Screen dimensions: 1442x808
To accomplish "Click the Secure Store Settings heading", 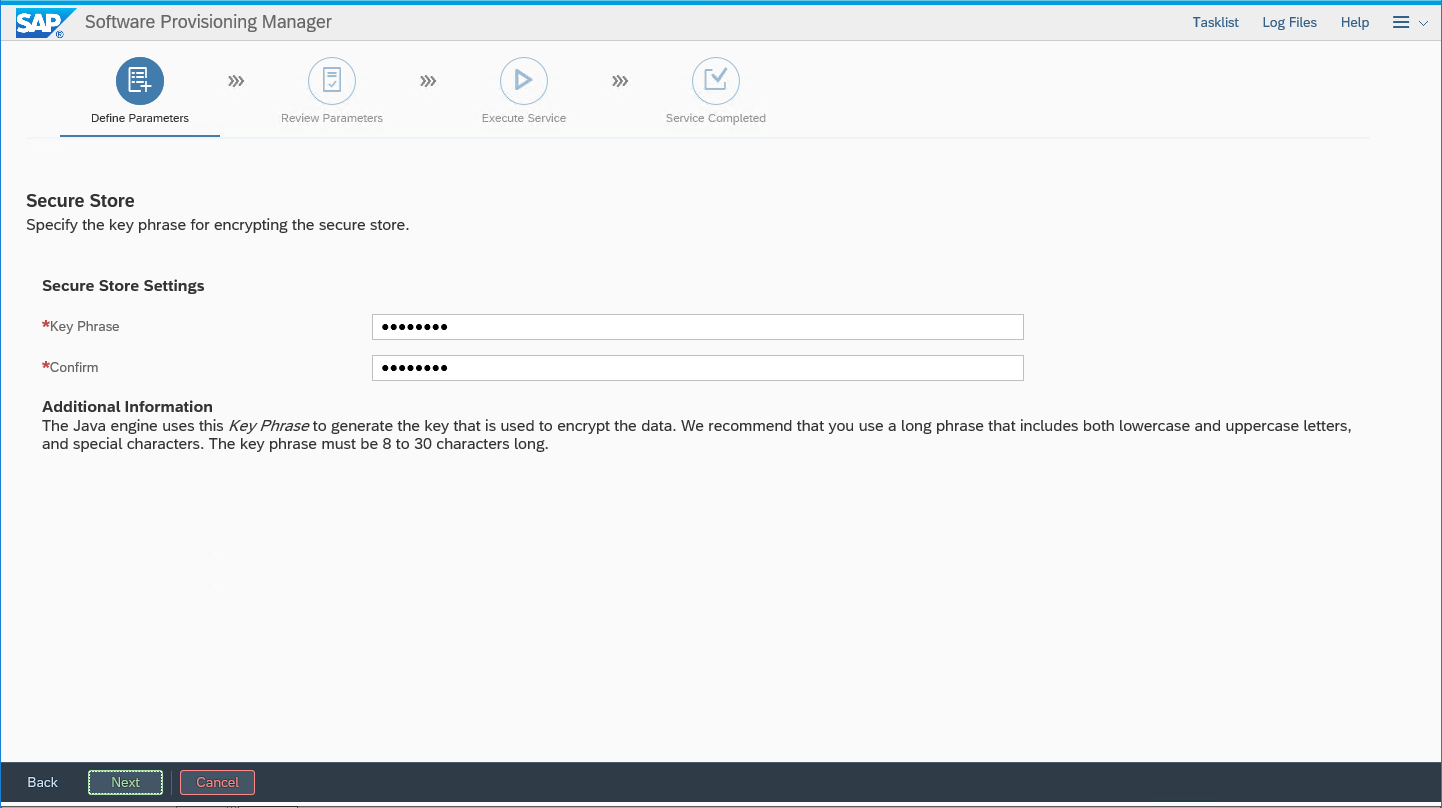I will coord(123,286).
